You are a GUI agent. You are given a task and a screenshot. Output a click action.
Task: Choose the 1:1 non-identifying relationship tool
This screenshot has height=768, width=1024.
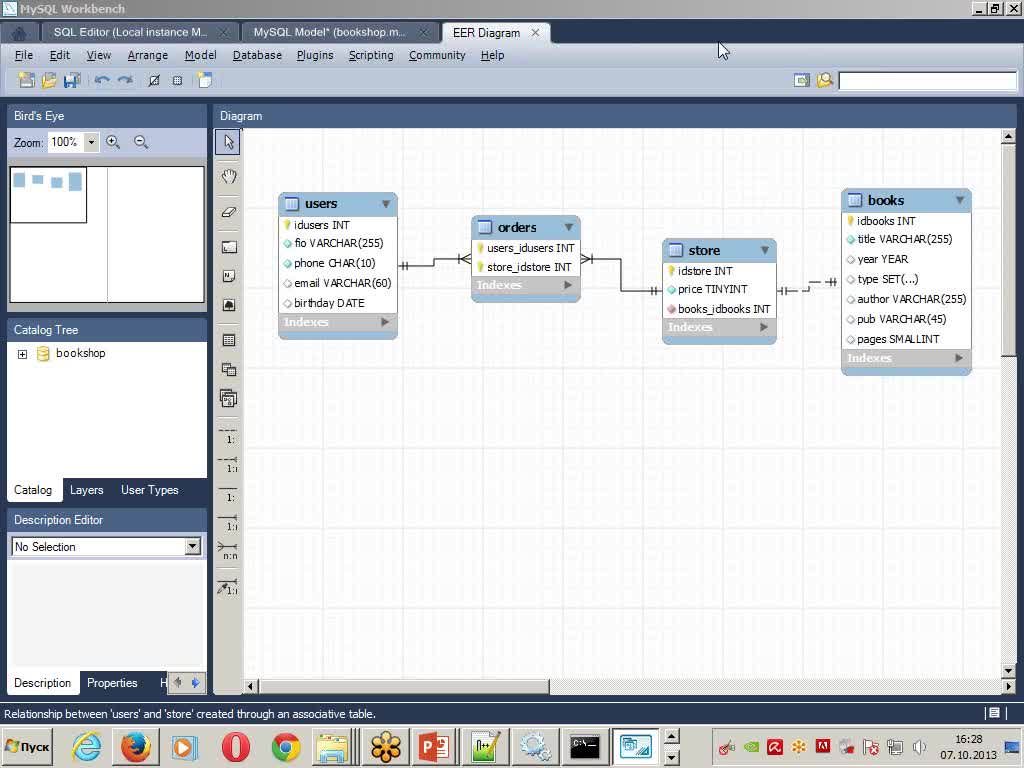tap(229, 435)
